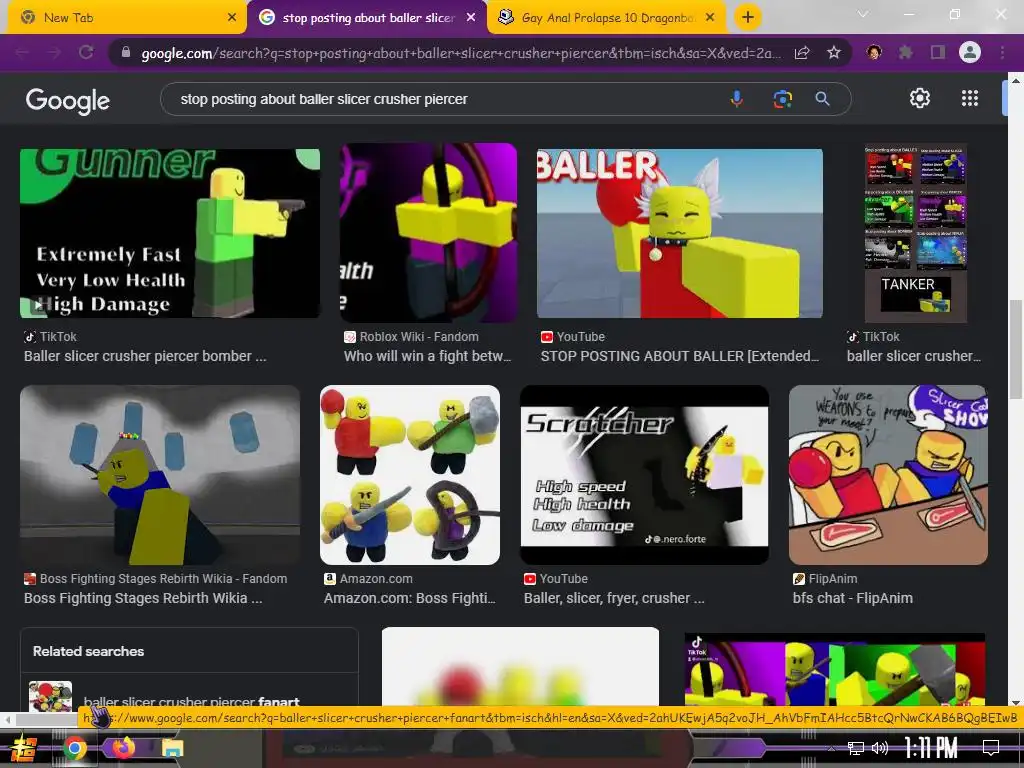Open the blurred red and yellow image result
This screenshot has width=1024, height=768.
pos(520,667)
